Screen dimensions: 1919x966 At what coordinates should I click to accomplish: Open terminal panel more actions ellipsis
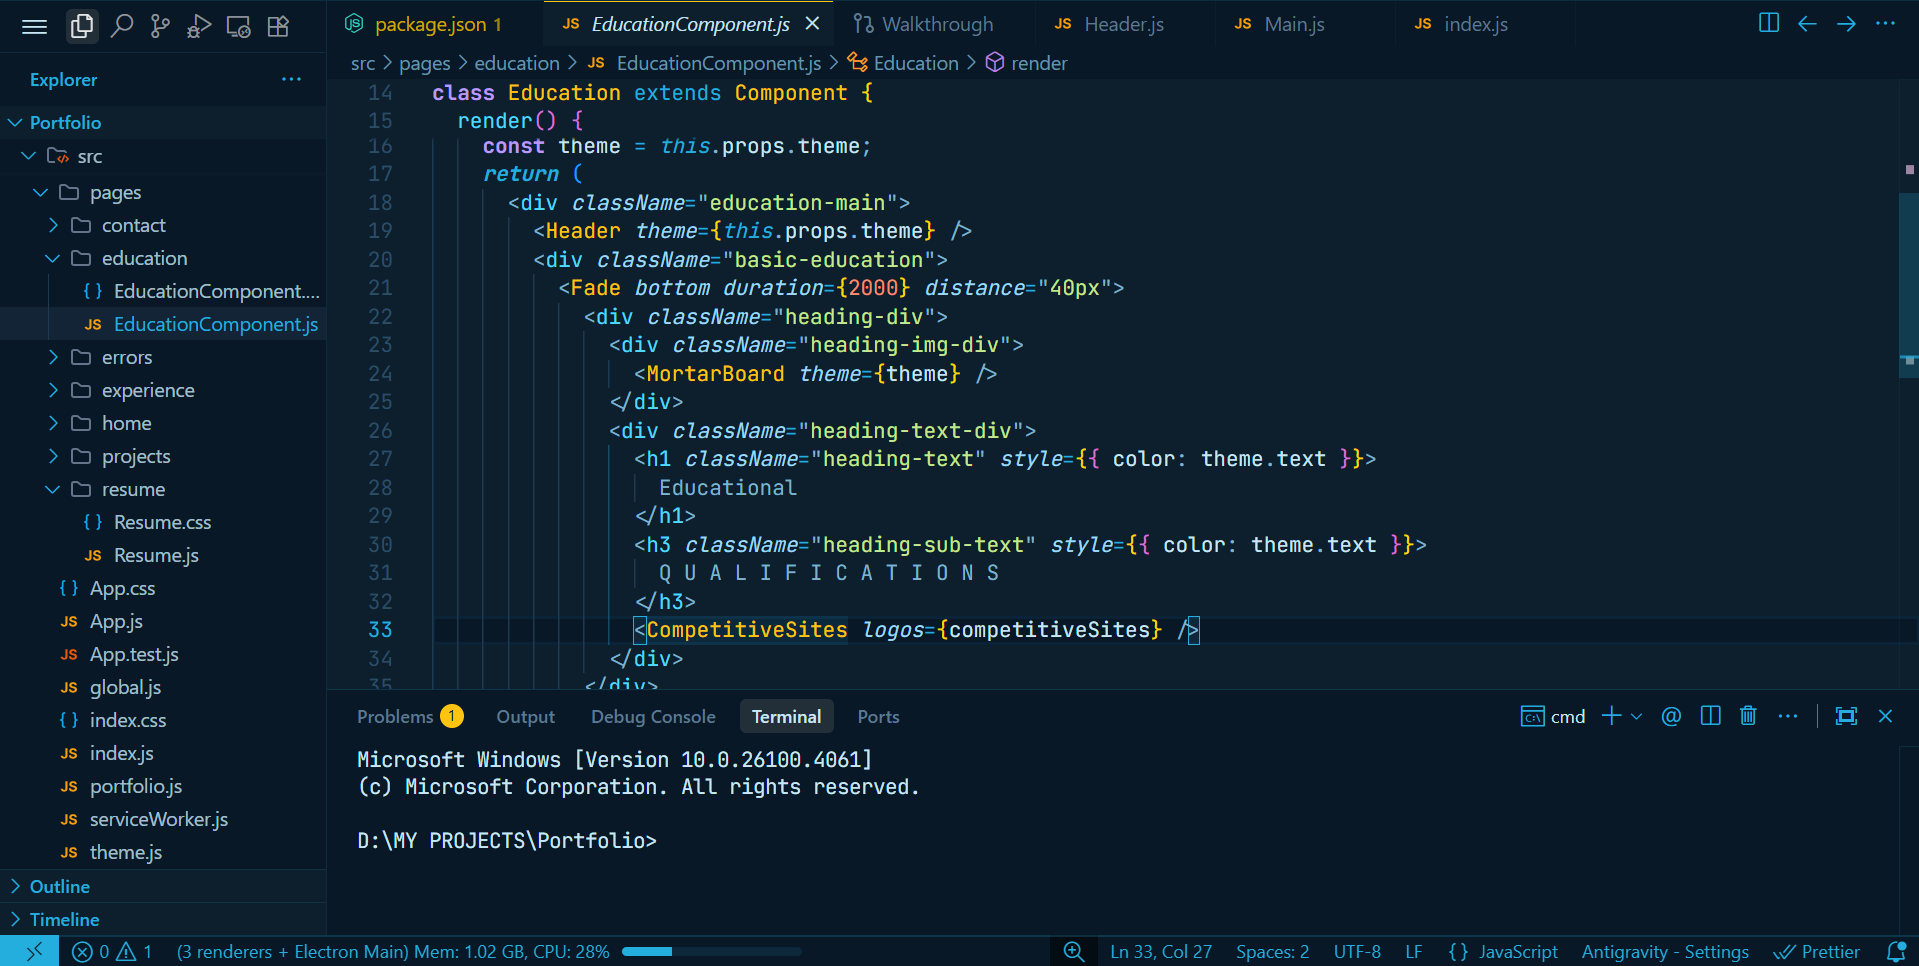[x=1788, y=716]
